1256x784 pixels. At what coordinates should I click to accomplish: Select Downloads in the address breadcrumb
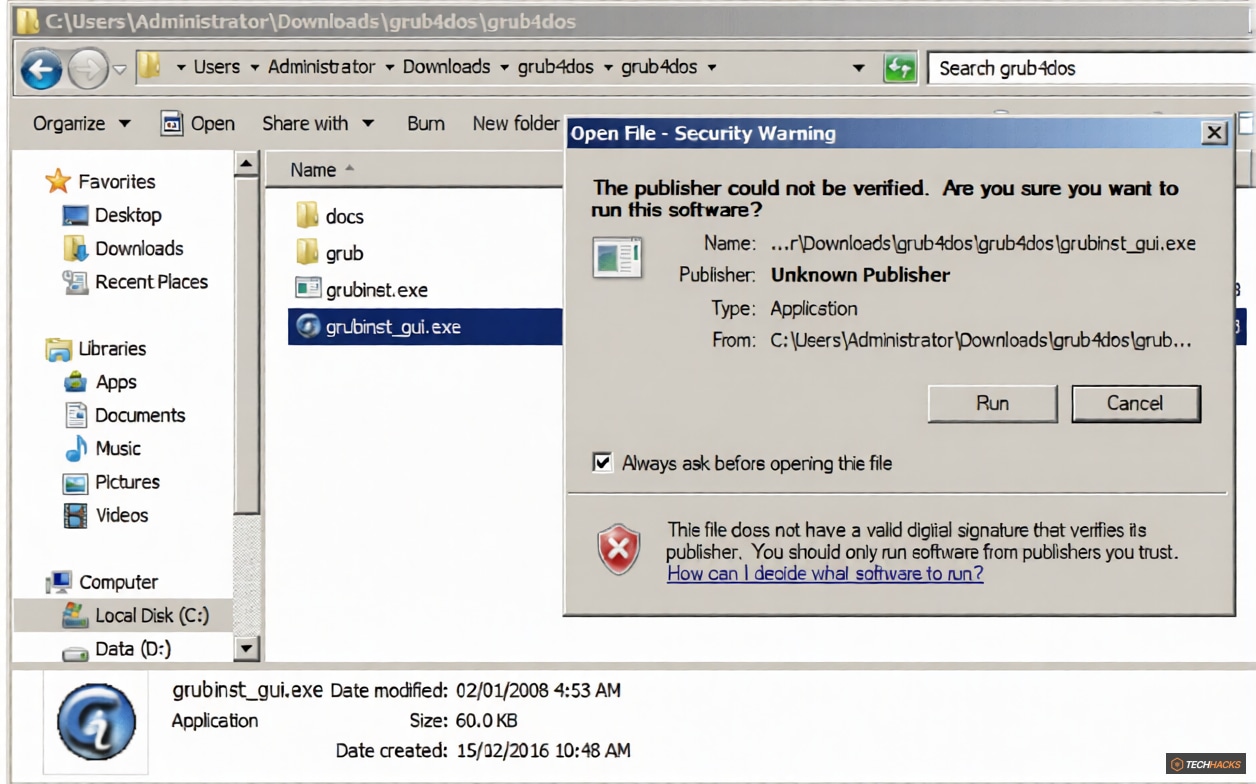tap(446, 67)
